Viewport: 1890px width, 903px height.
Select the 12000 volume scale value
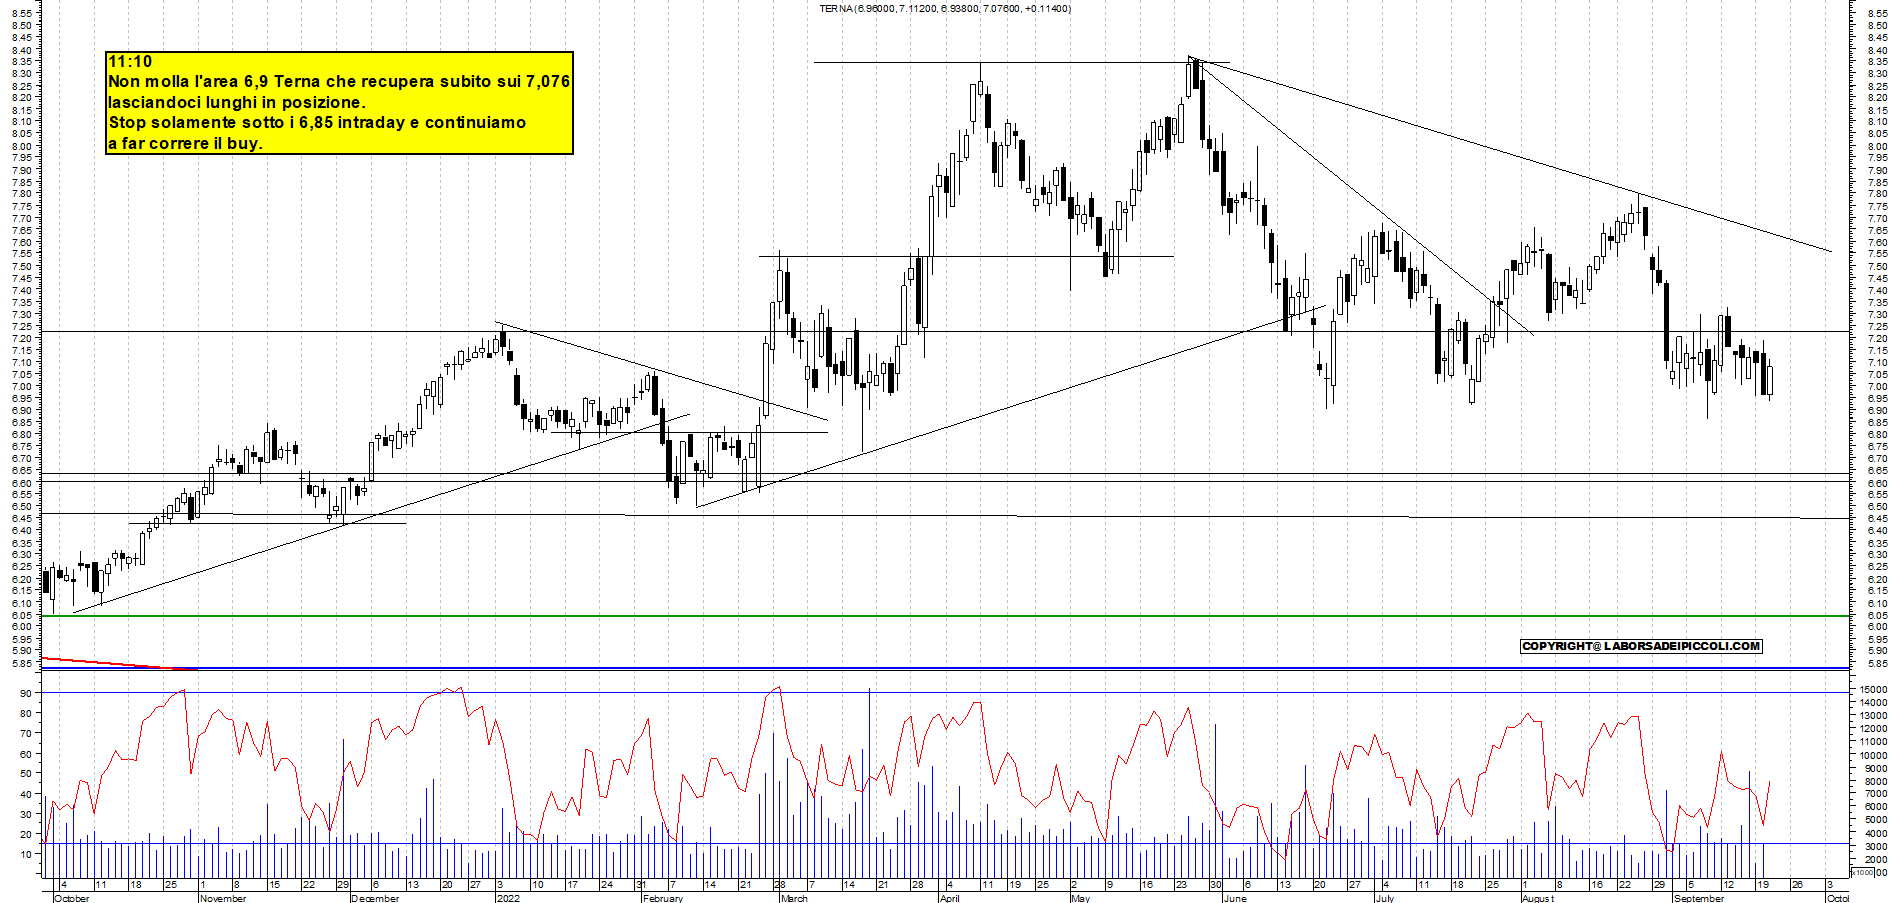[1873, 728]
